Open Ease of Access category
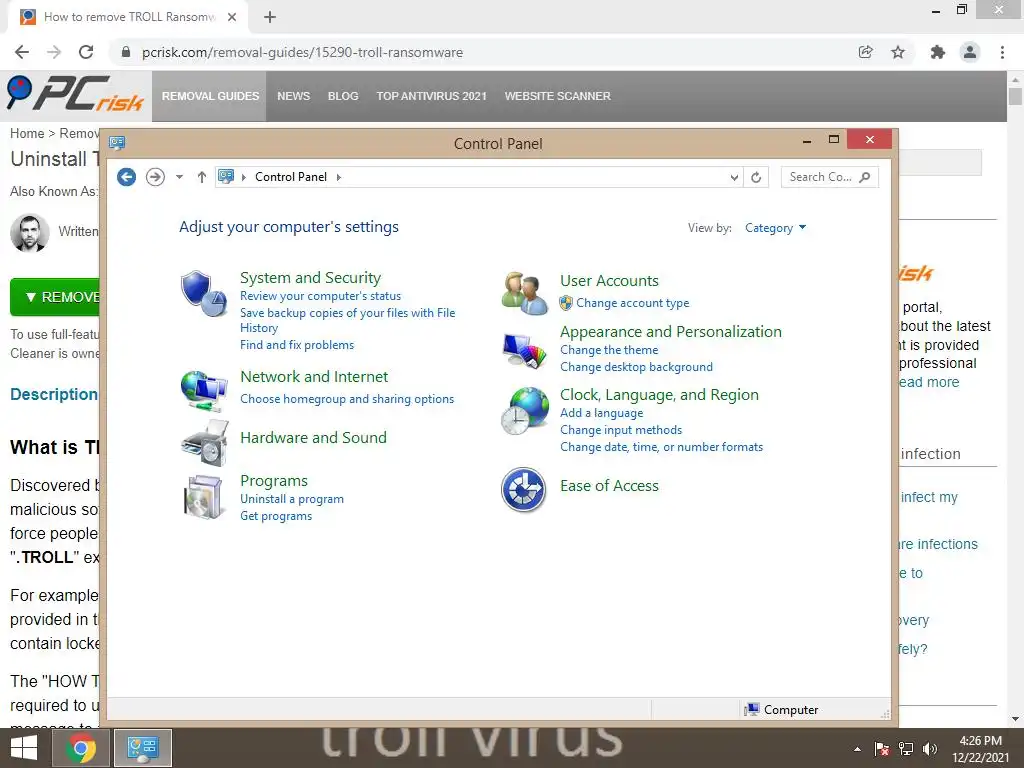This screenshot has width=1024, height=768. pos(609,486)
